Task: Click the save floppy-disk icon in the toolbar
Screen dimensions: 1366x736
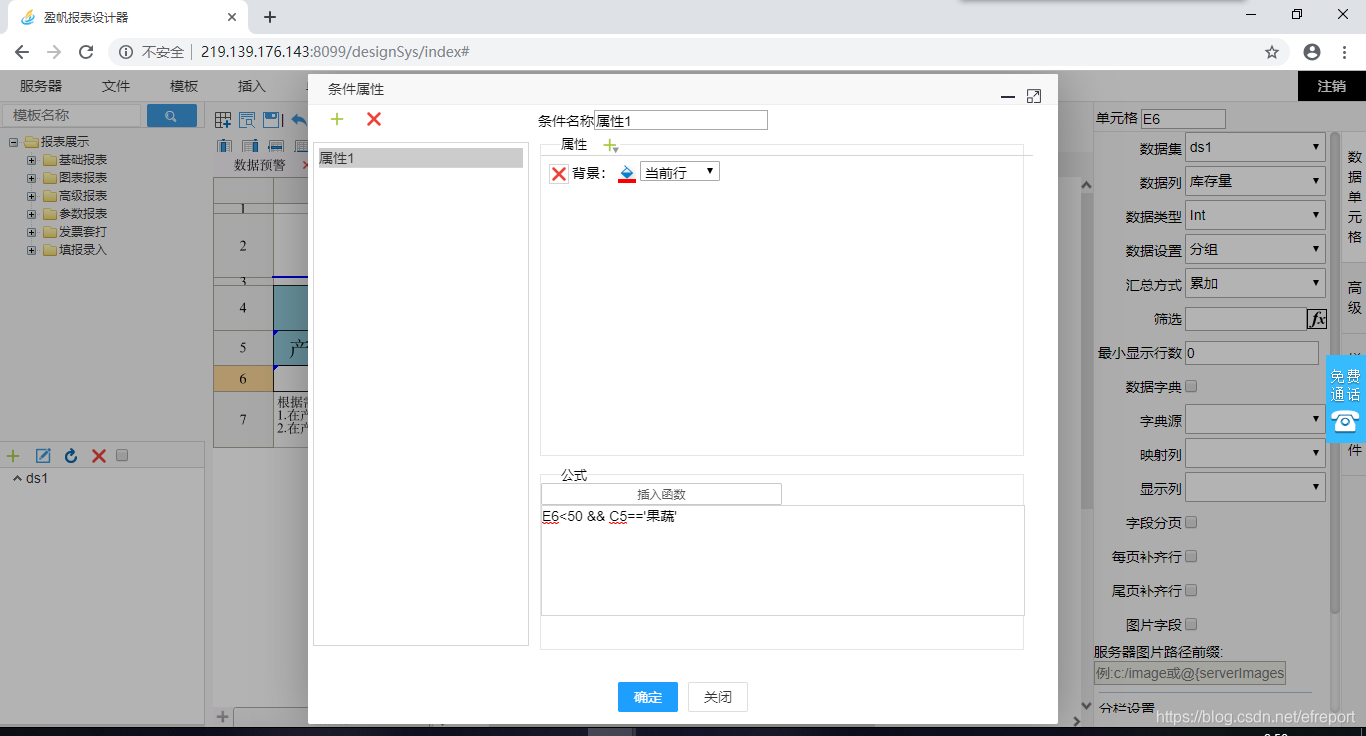Action: click(271, 120)
